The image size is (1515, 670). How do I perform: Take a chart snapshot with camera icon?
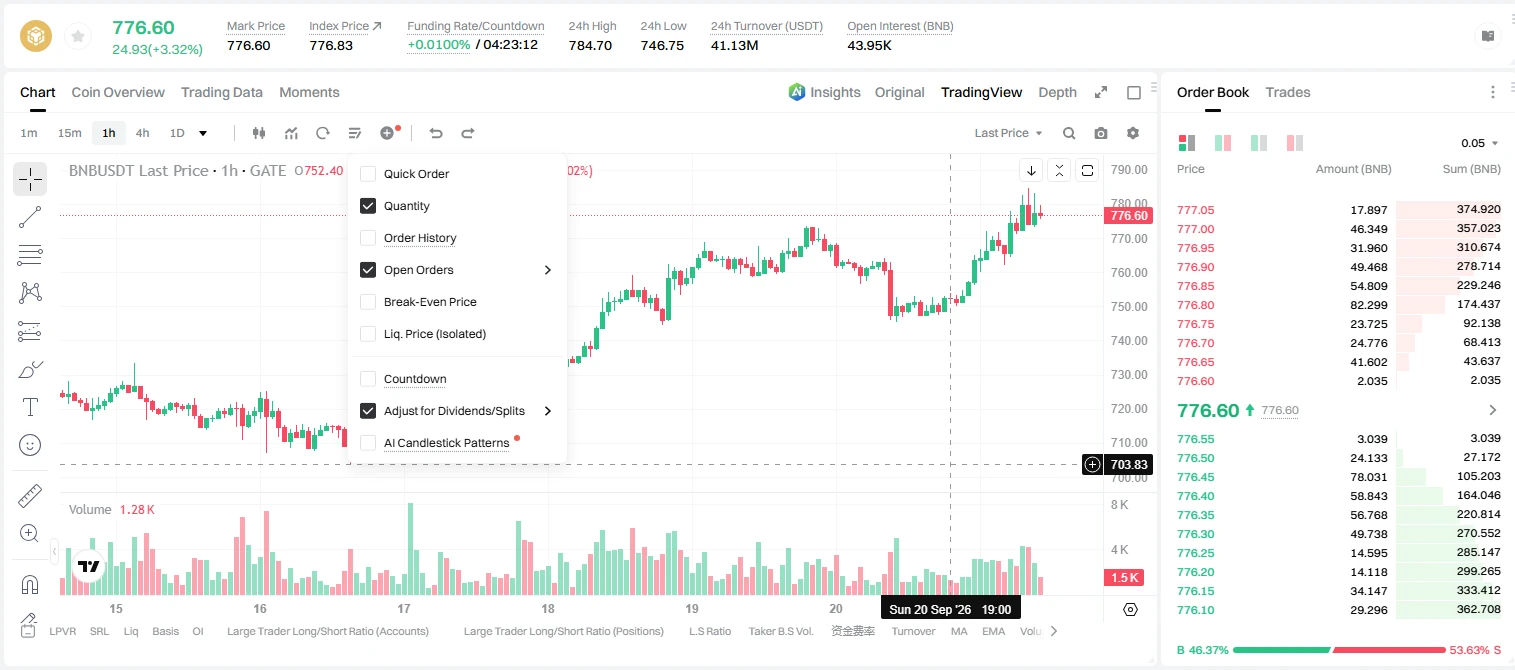click(x=1101, y=133)
